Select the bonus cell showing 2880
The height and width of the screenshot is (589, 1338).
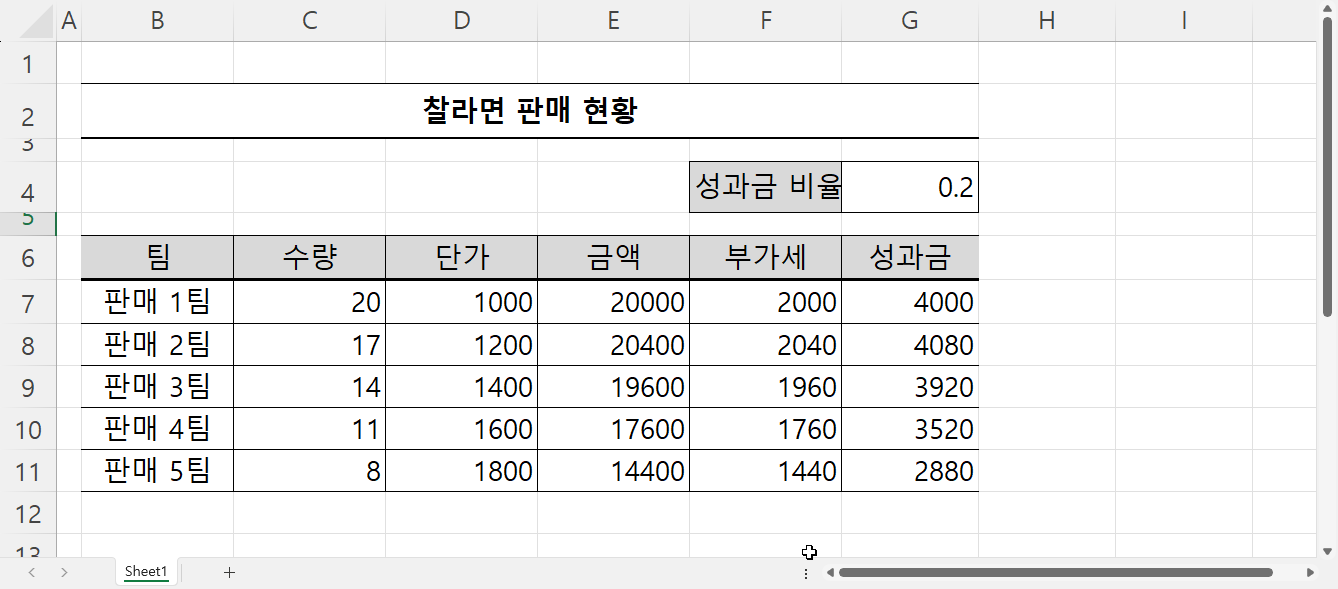[910, 471]
